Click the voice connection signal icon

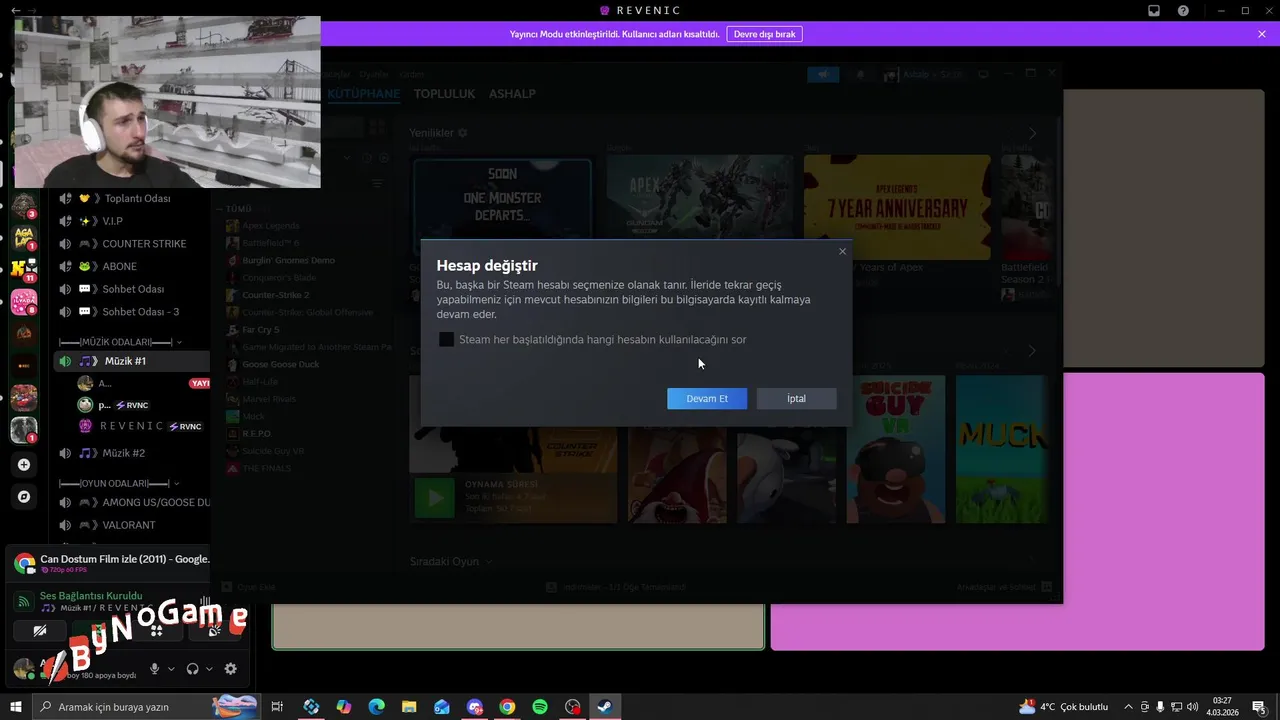click(x=24, y=601)
